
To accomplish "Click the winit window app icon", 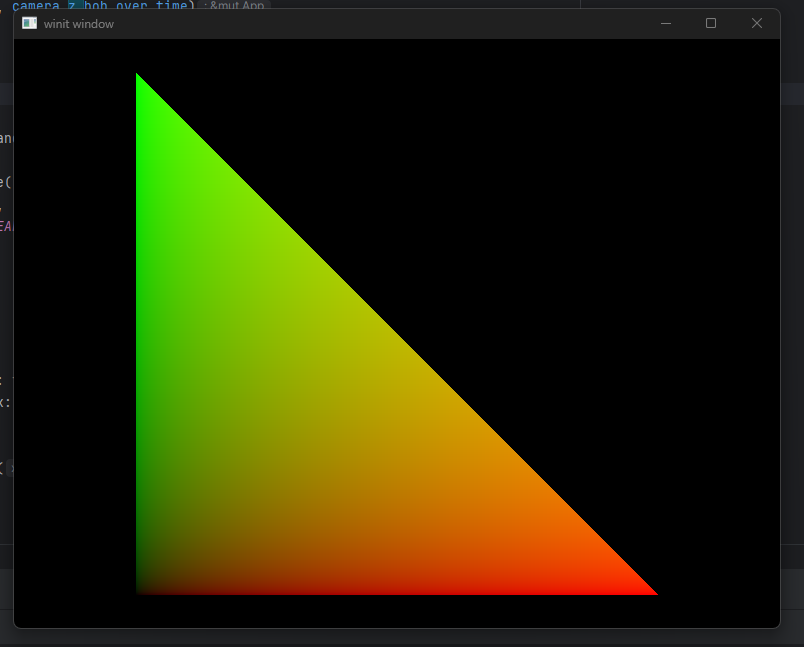I will coord(30,24).
